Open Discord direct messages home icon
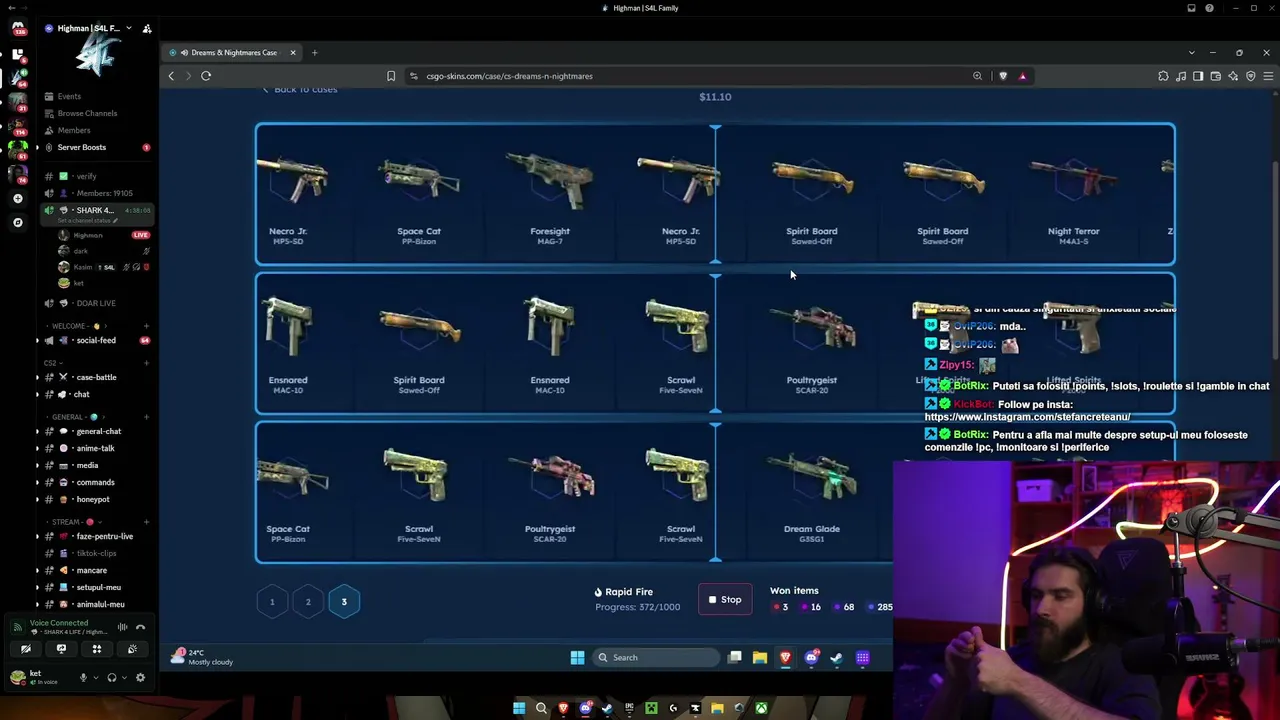Image resolution: width=1280 pixels, height=720 pixels. [18, 27]
